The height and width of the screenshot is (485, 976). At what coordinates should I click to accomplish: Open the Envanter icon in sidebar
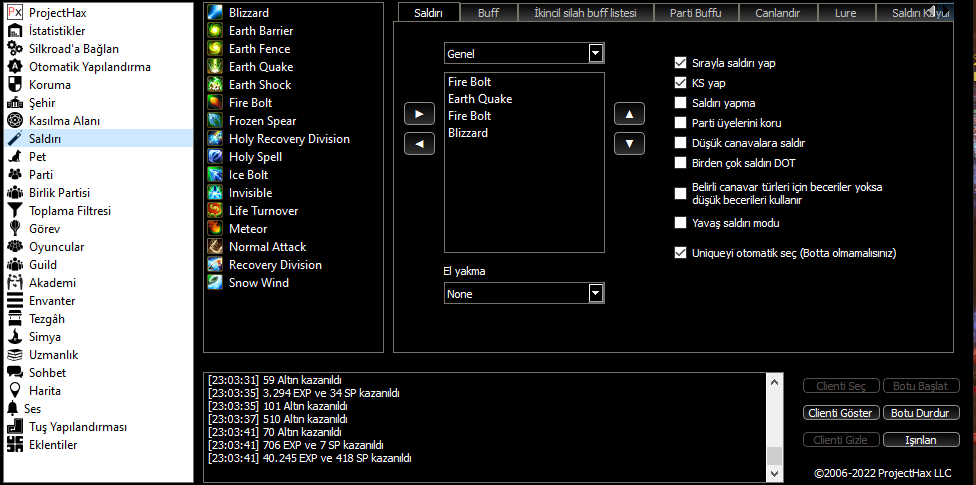[x=15, y=301]
